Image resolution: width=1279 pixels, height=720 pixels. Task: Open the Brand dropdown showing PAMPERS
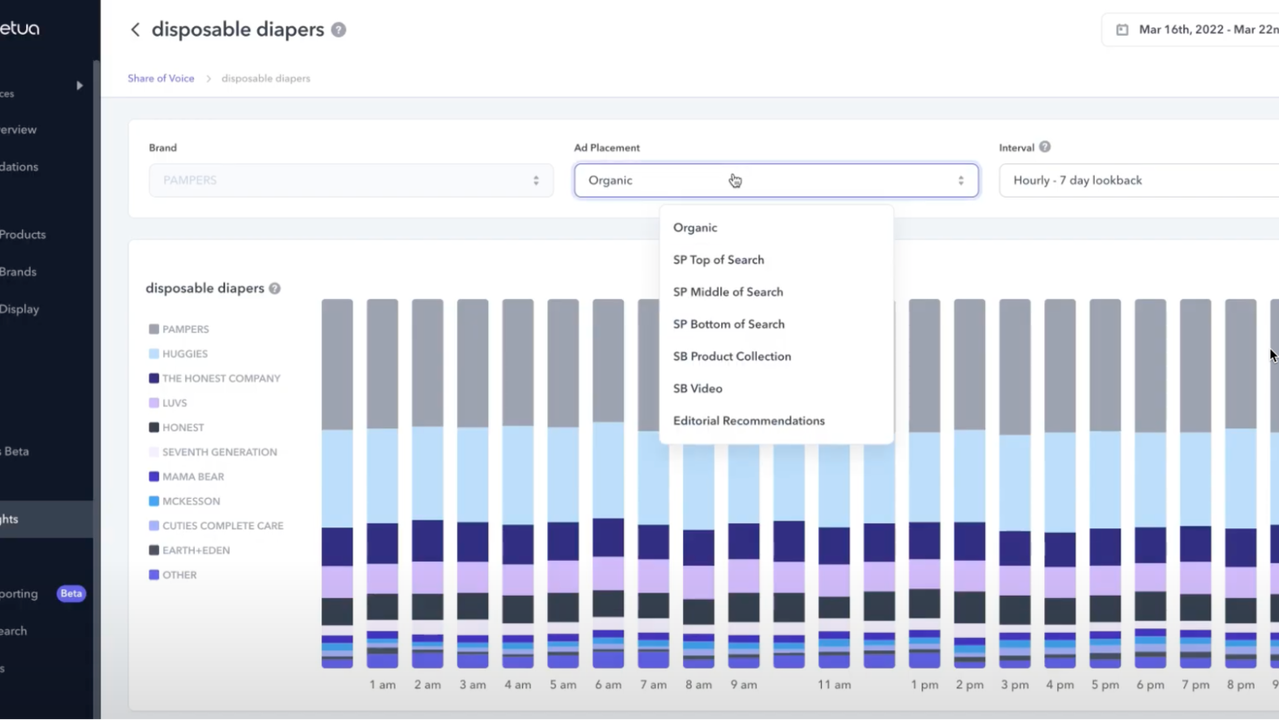click(x=350, y=181)
